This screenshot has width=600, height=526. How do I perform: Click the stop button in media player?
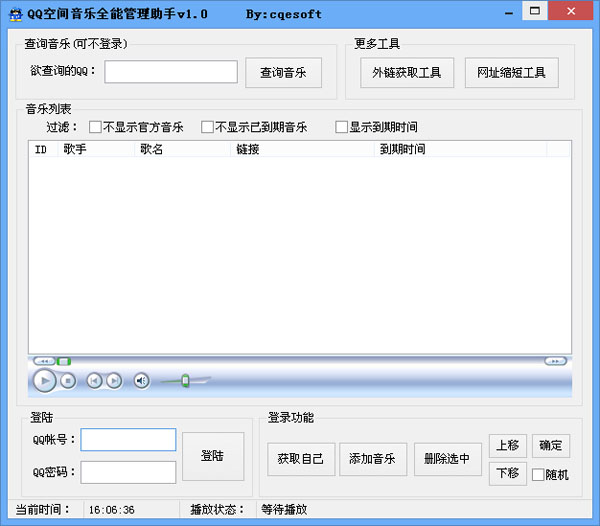pos(68,381)
